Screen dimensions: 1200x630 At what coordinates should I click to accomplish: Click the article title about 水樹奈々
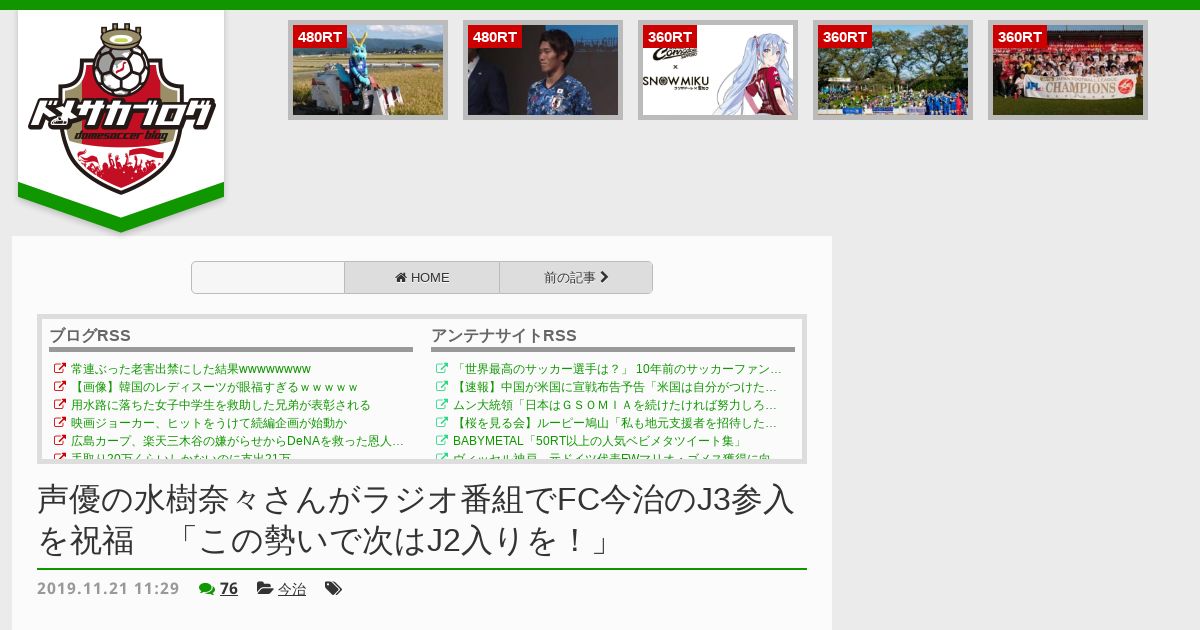point(416,520)
